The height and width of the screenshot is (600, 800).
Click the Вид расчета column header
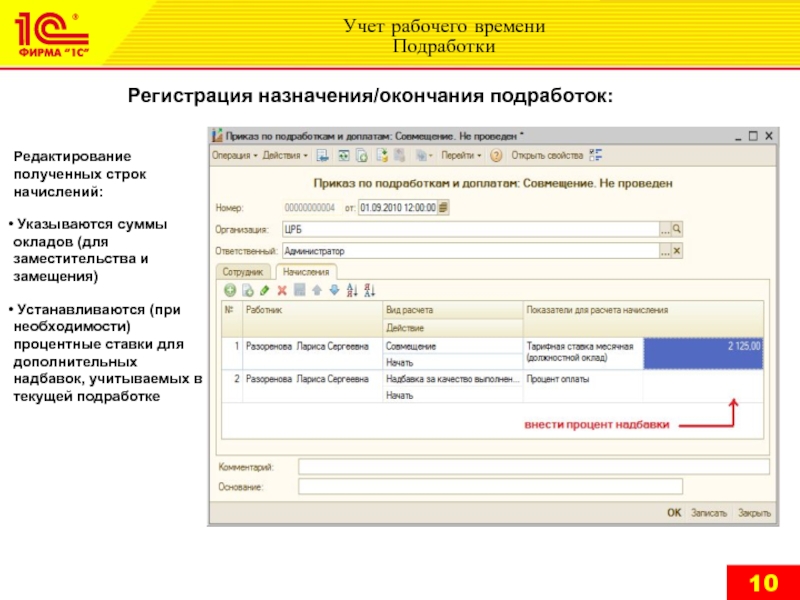coord(453,310)
